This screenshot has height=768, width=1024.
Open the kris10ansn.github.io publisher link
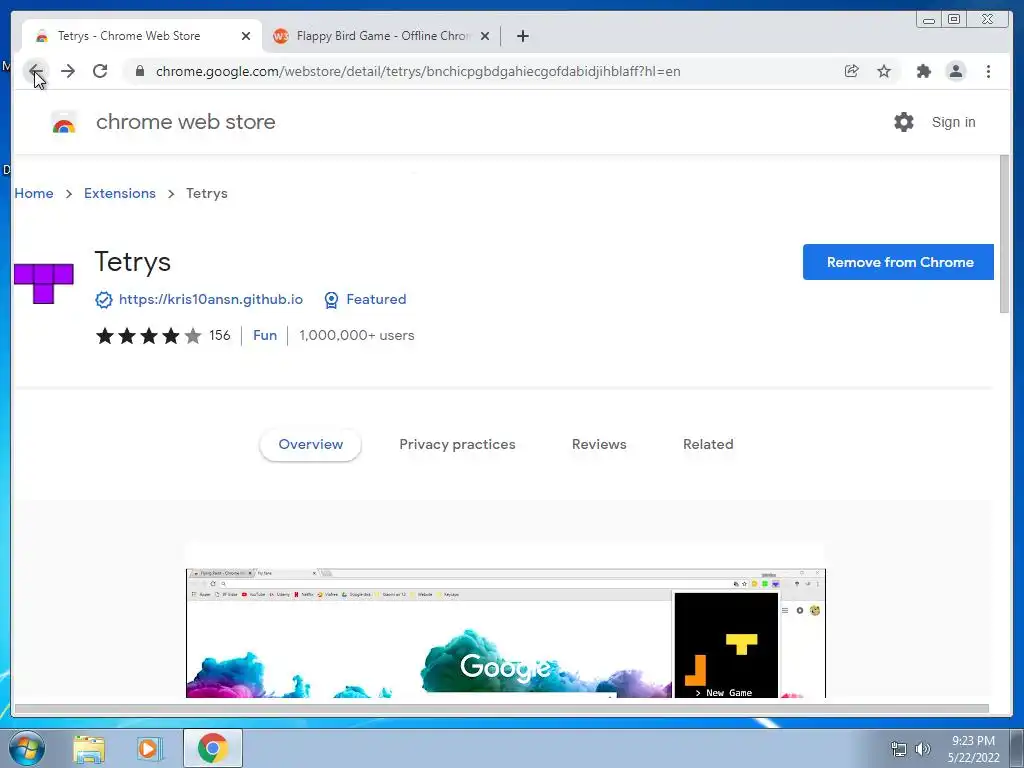click(211, 300)
